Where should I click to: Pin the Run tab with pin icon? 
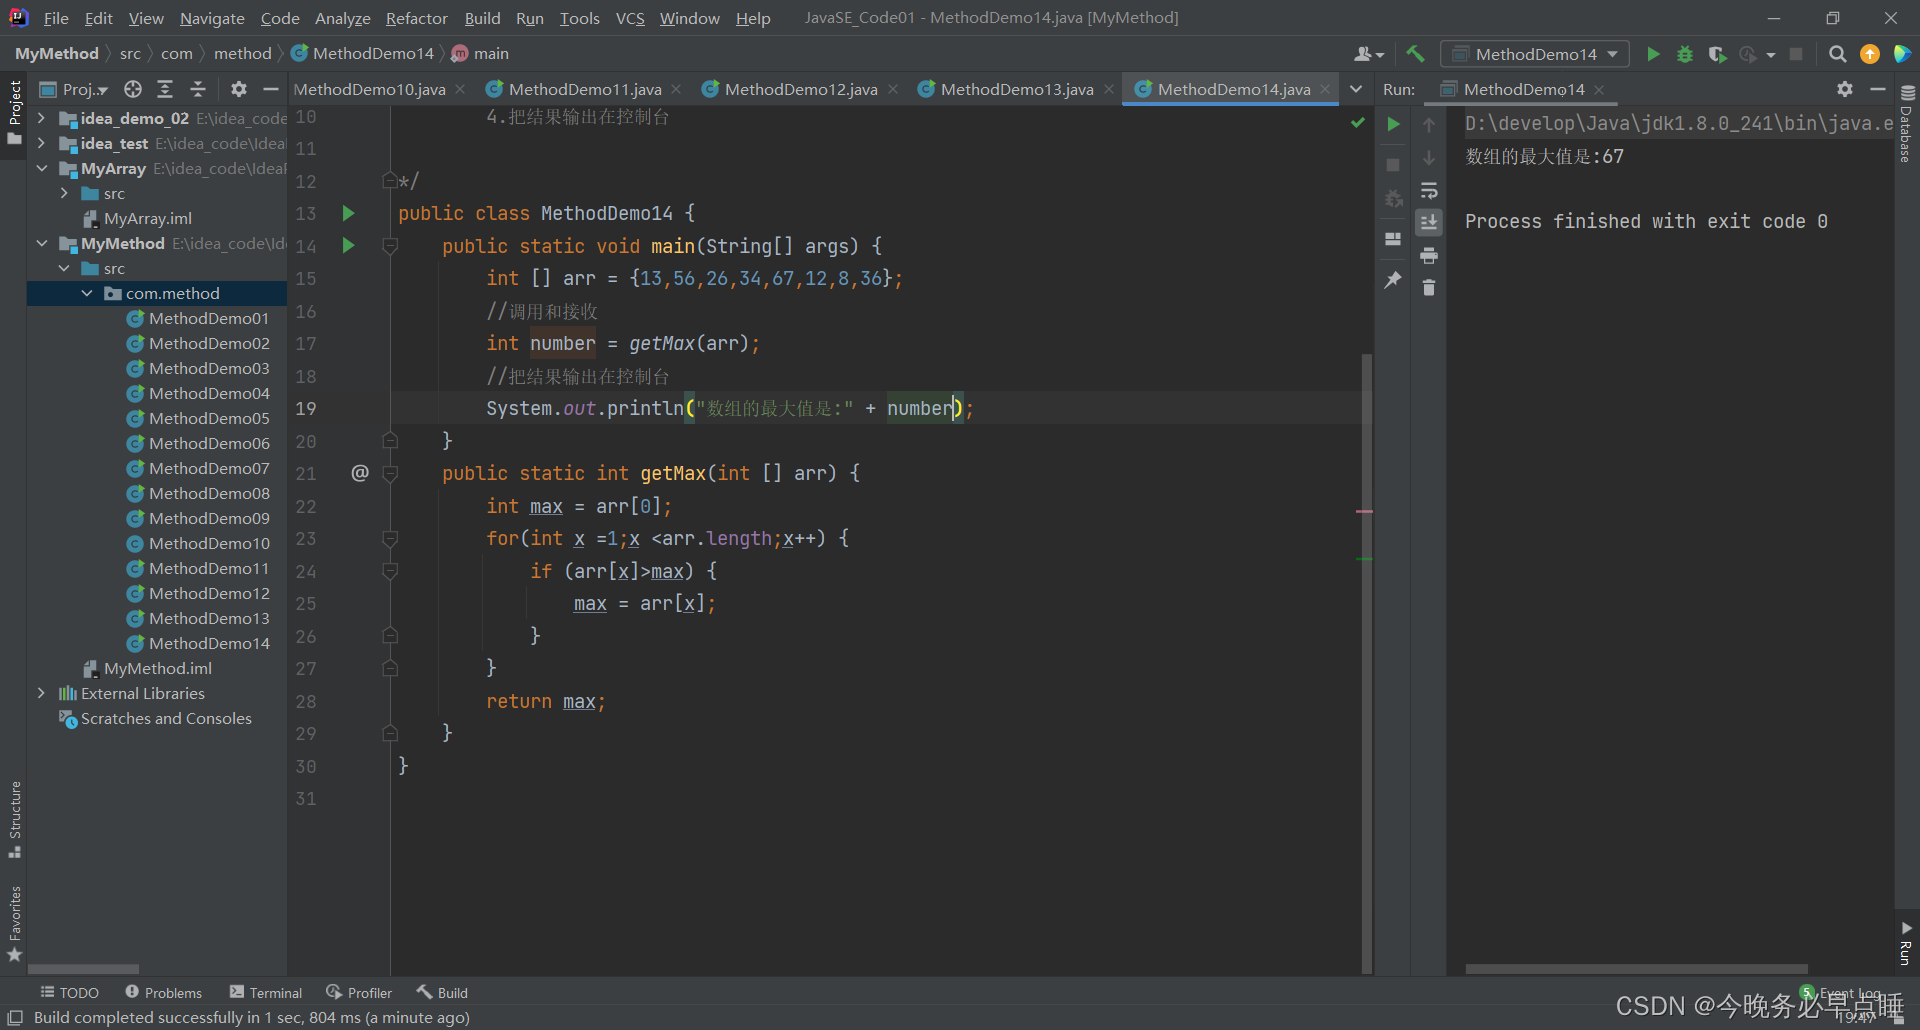point(1393,280)
